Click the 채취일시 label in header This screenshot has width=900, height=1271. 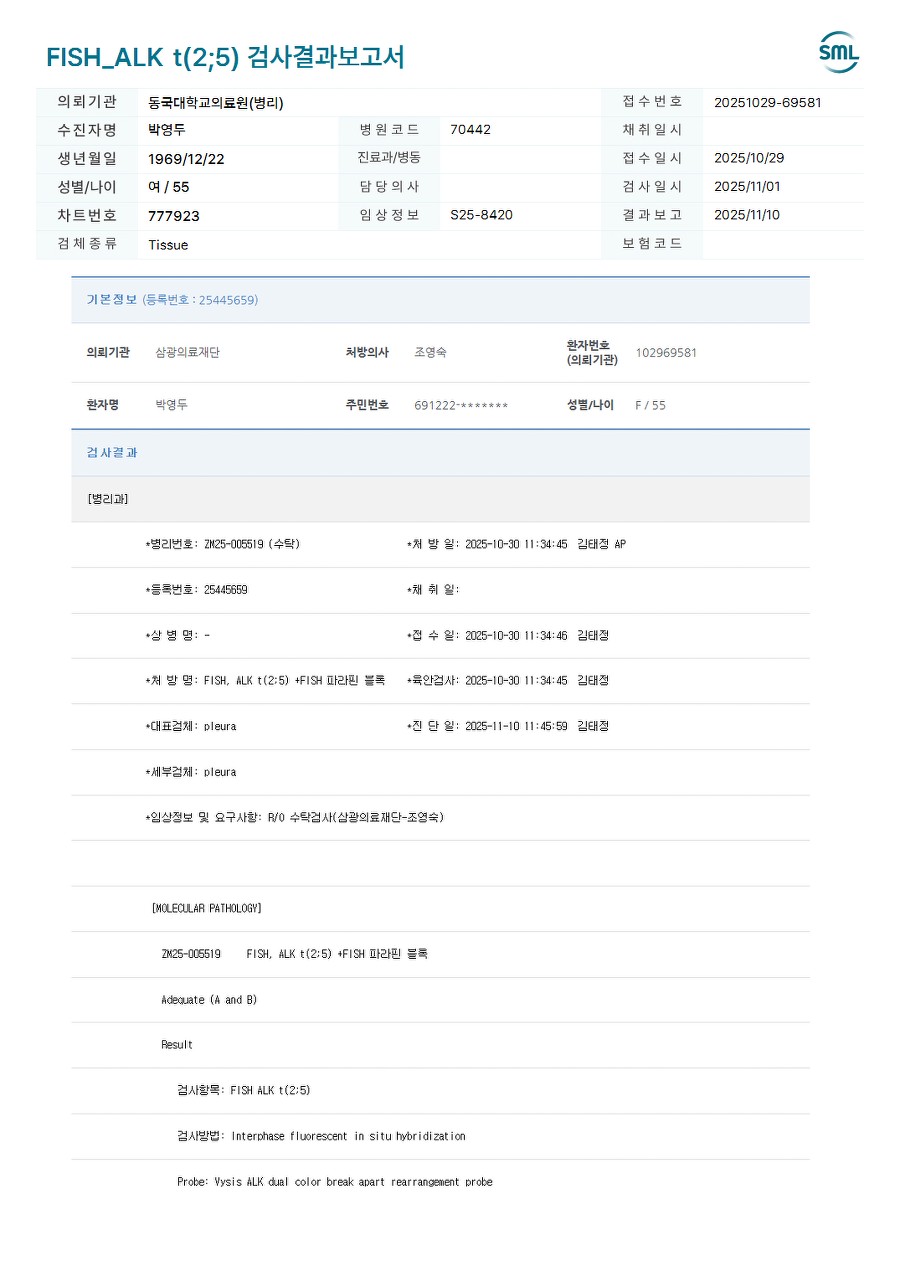[652, 130]
